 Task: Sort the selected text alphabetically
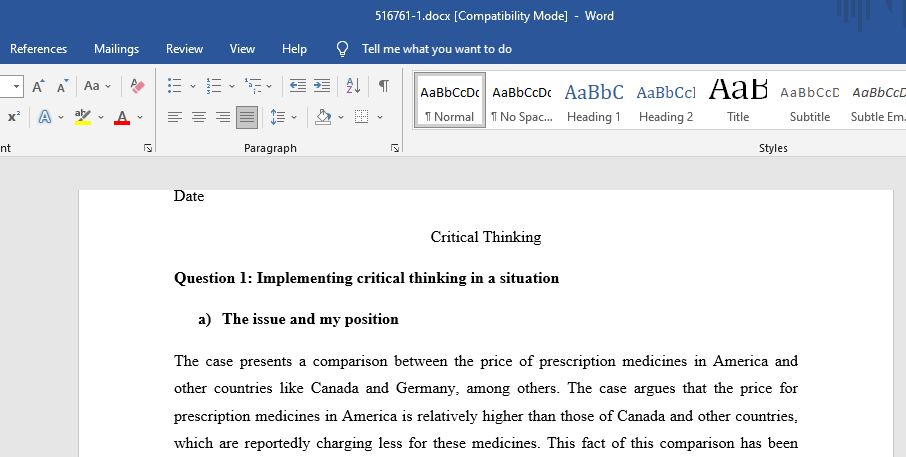pyautogui.click(x=353, y=86)
